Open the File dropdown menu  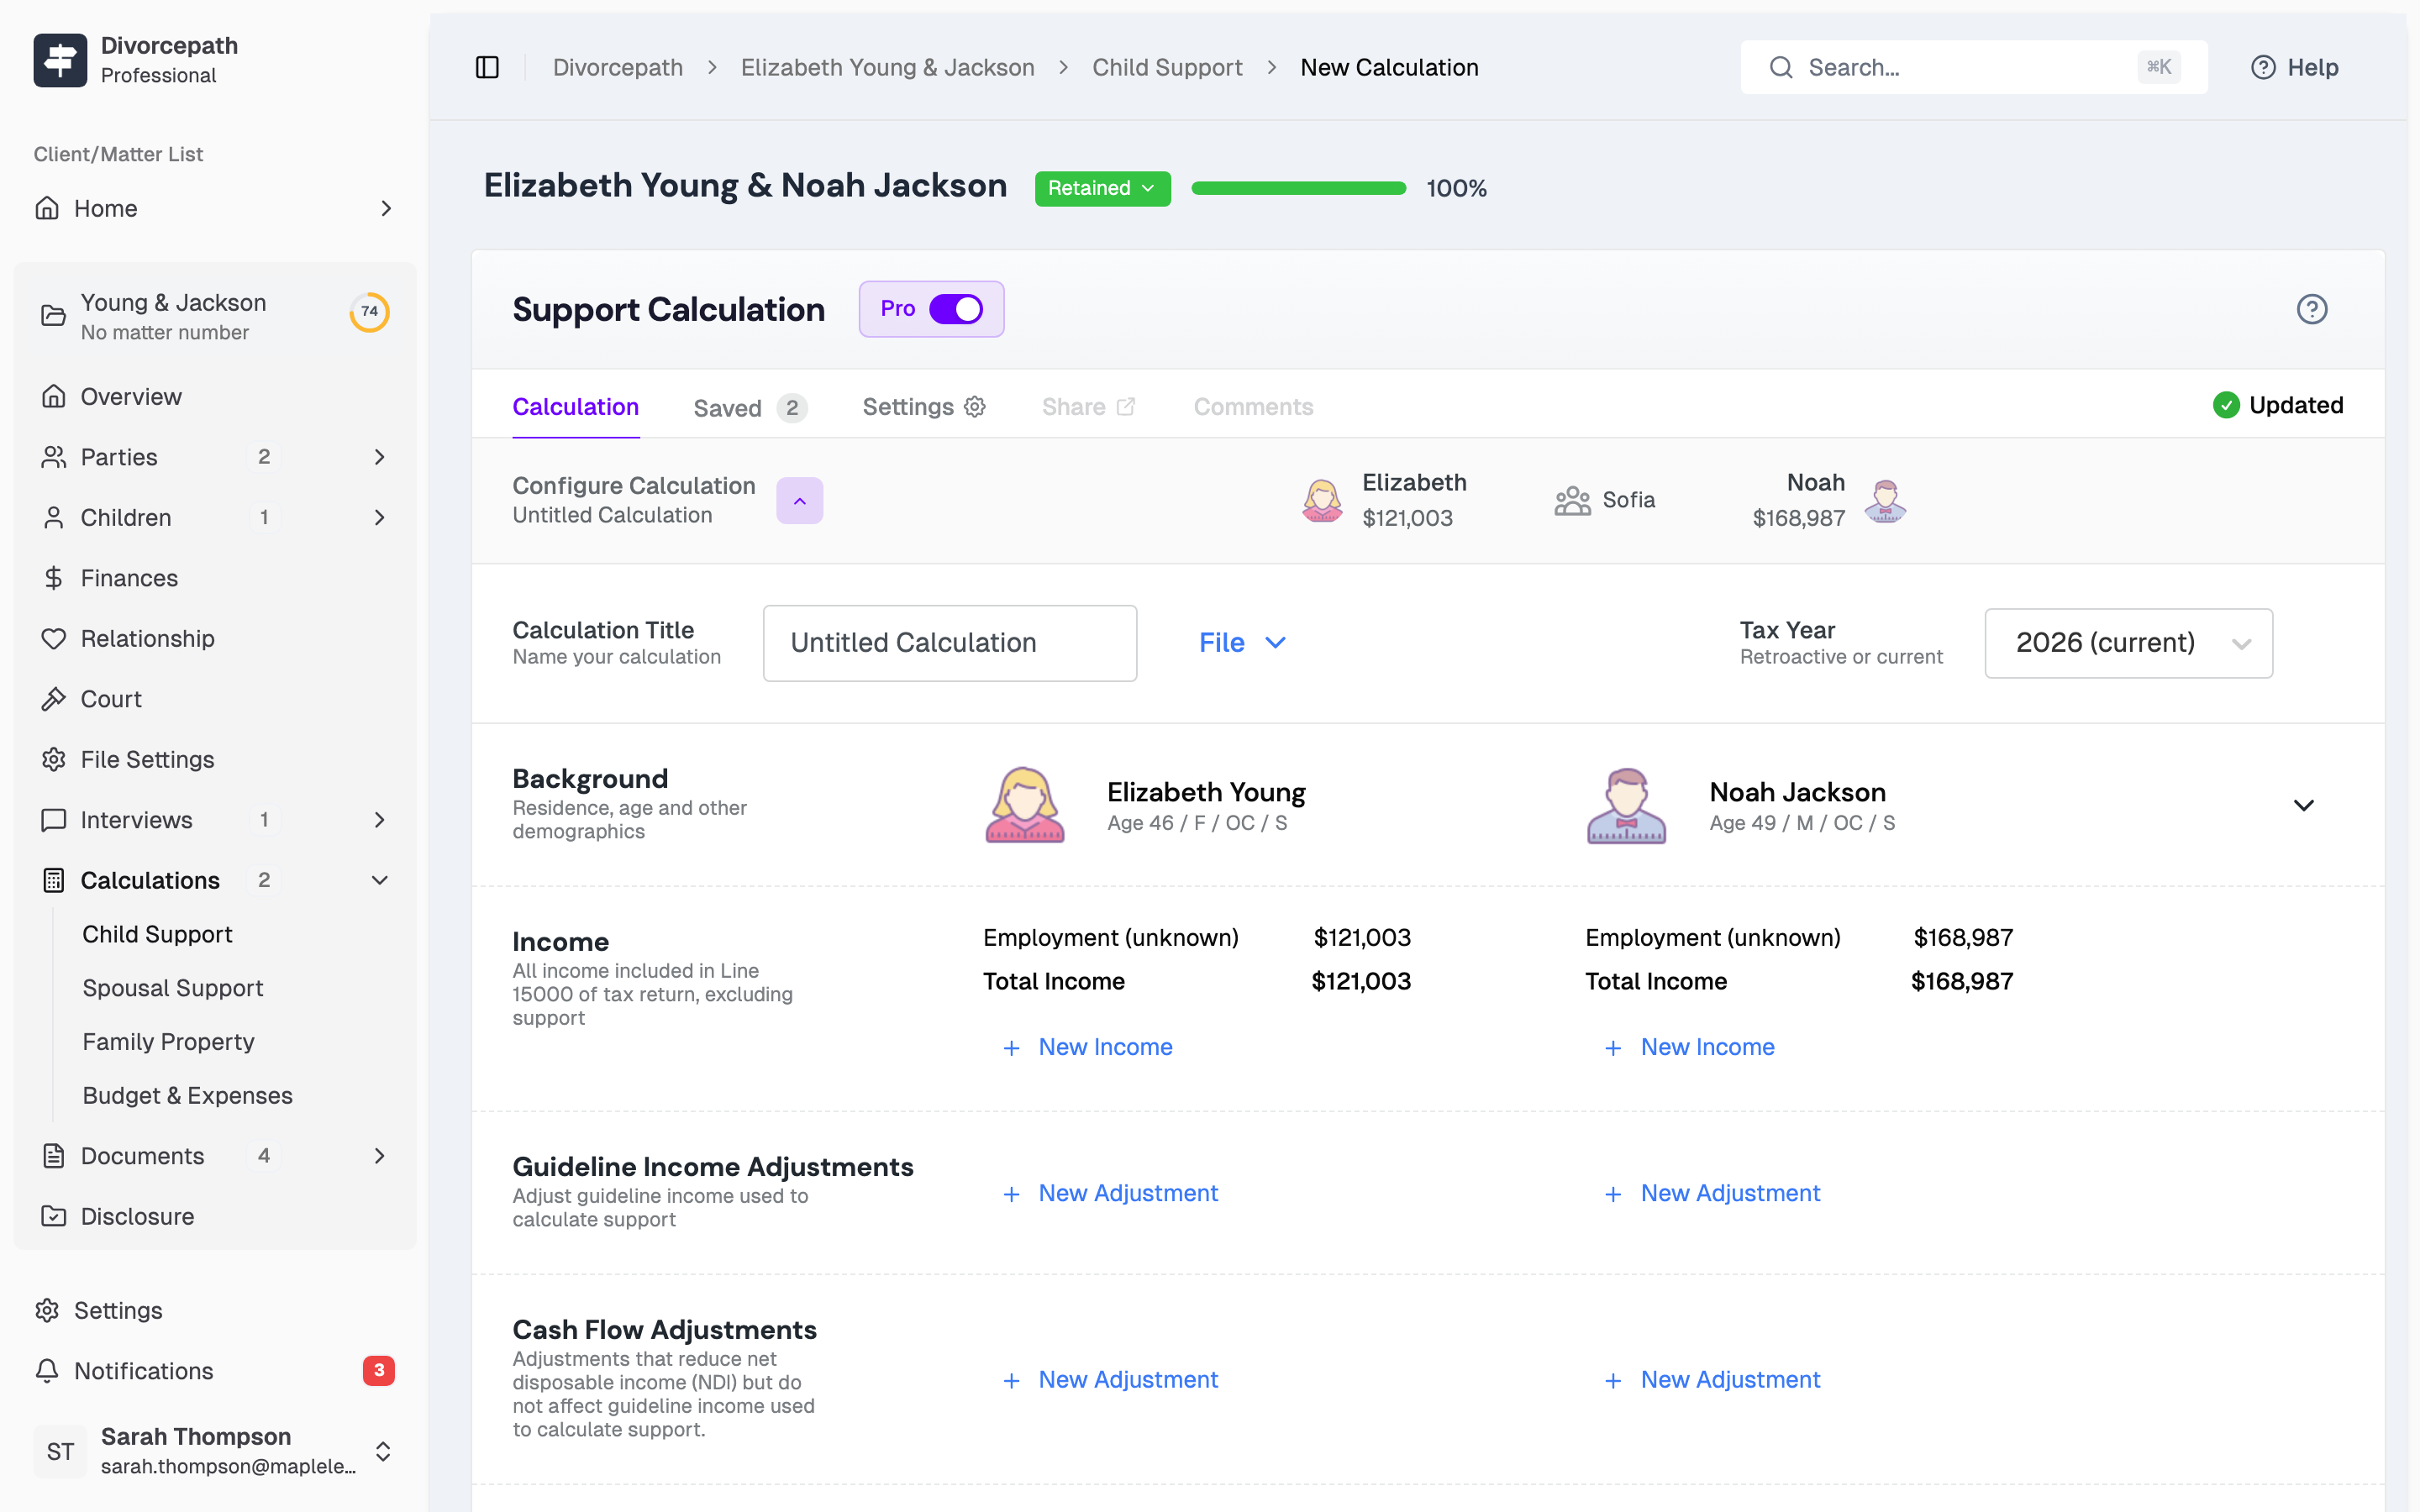click(x=1242, y=643)
